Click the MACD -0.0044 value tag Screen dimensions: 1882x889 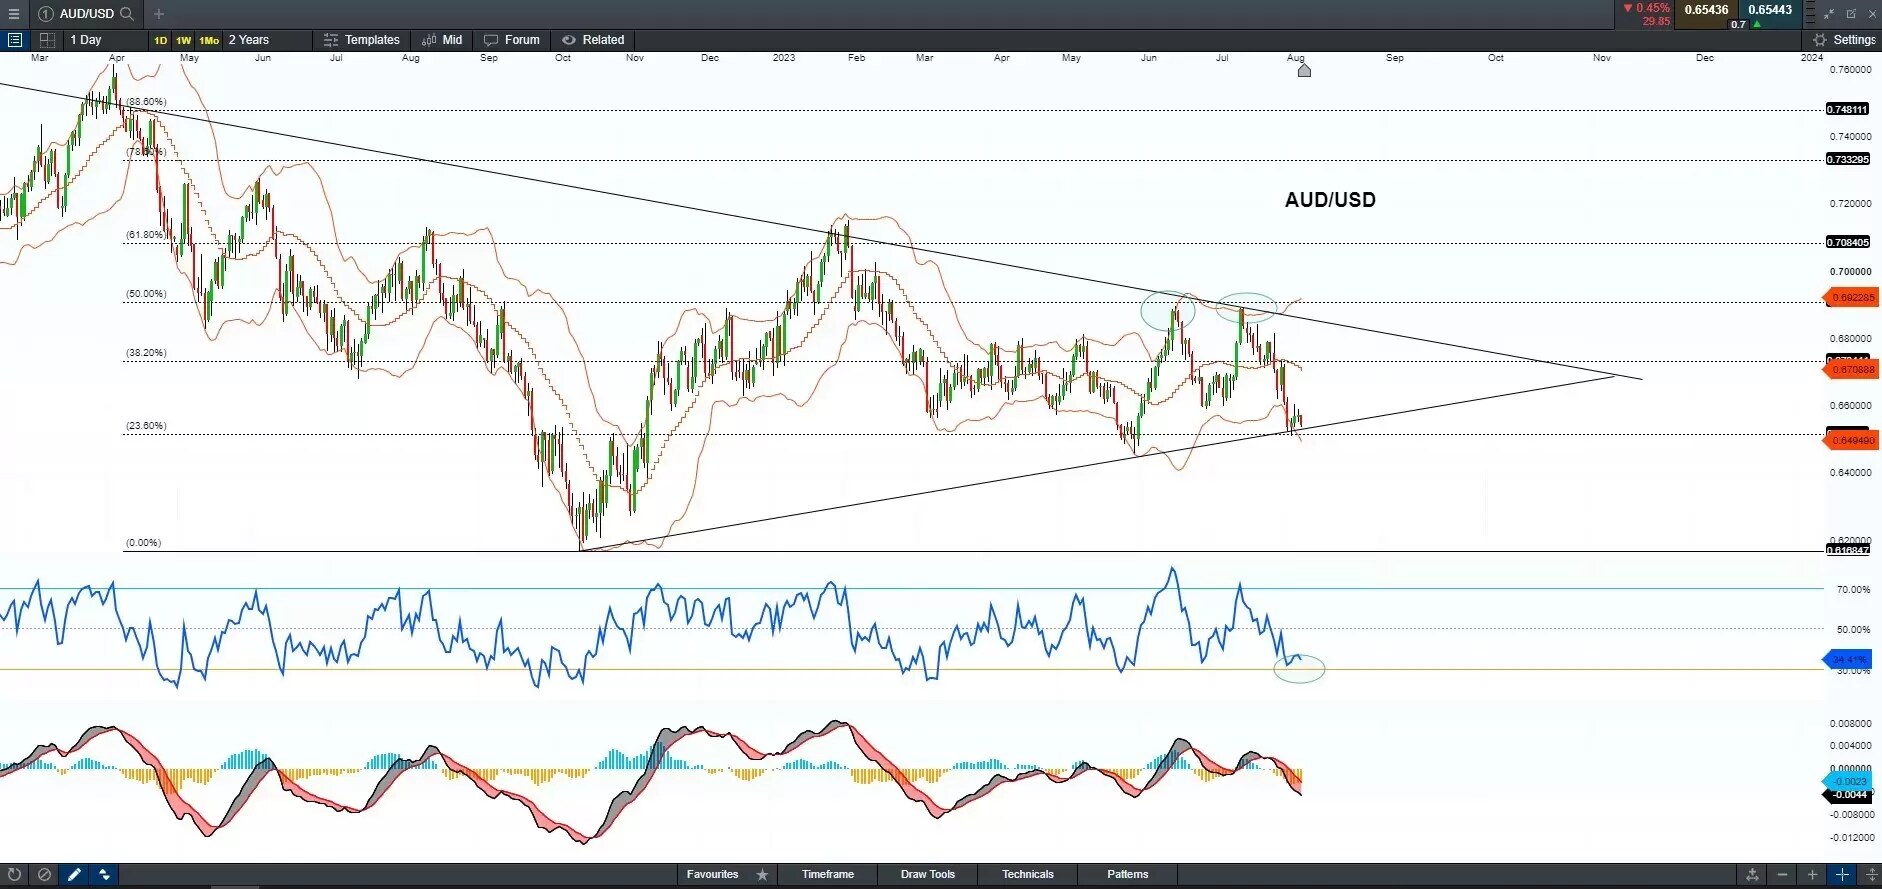tap(1846, 795)
